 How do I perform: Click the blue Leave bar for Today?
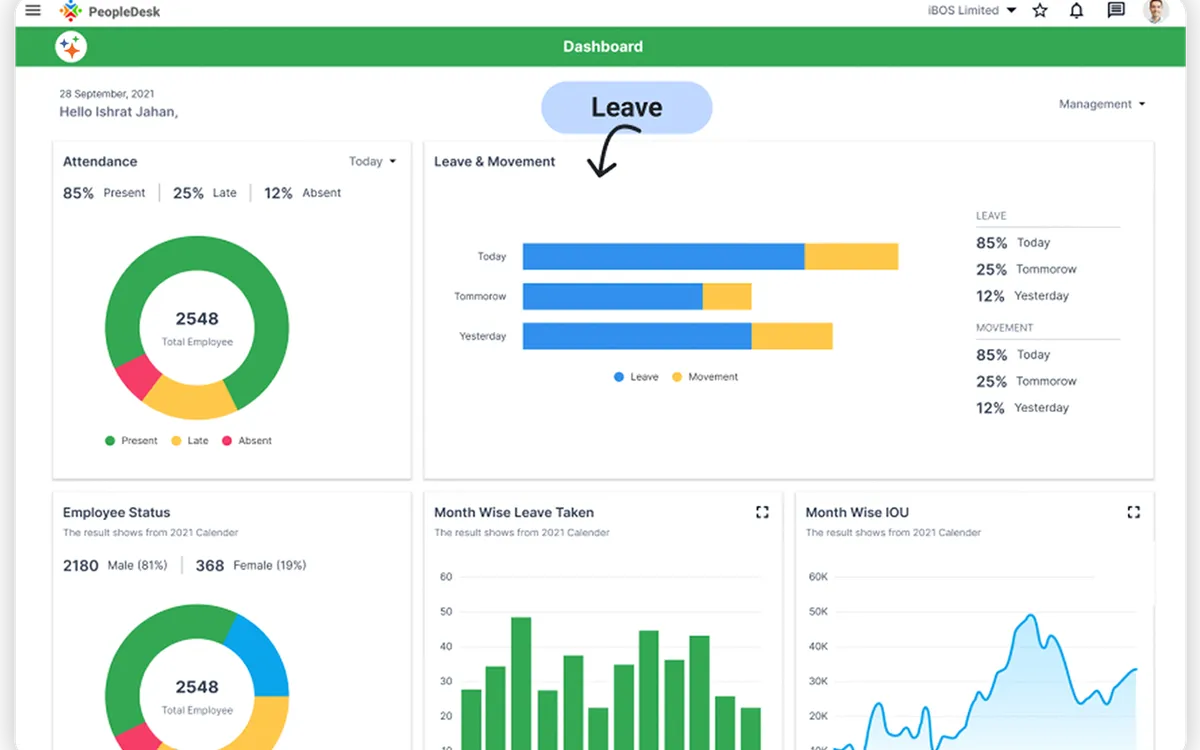(664, 257)
